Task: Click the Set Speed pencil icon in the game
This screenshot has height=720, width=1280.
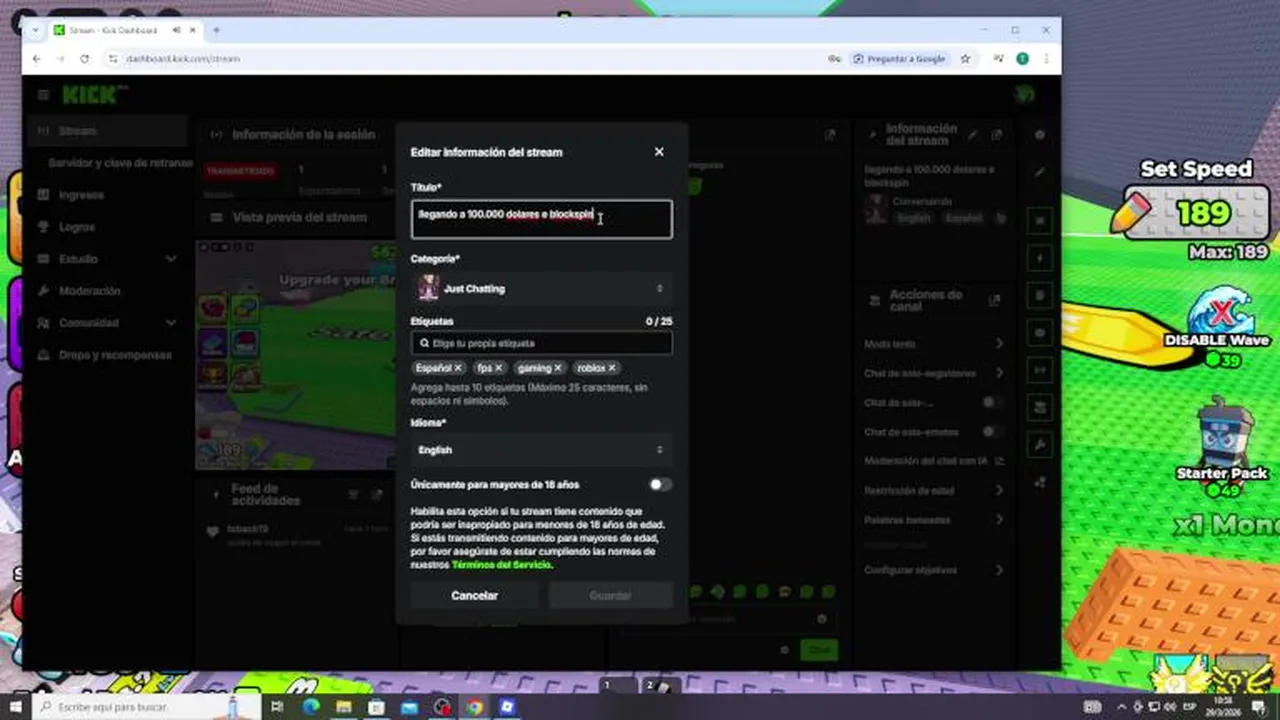Action: click(x=1131, y=212)
